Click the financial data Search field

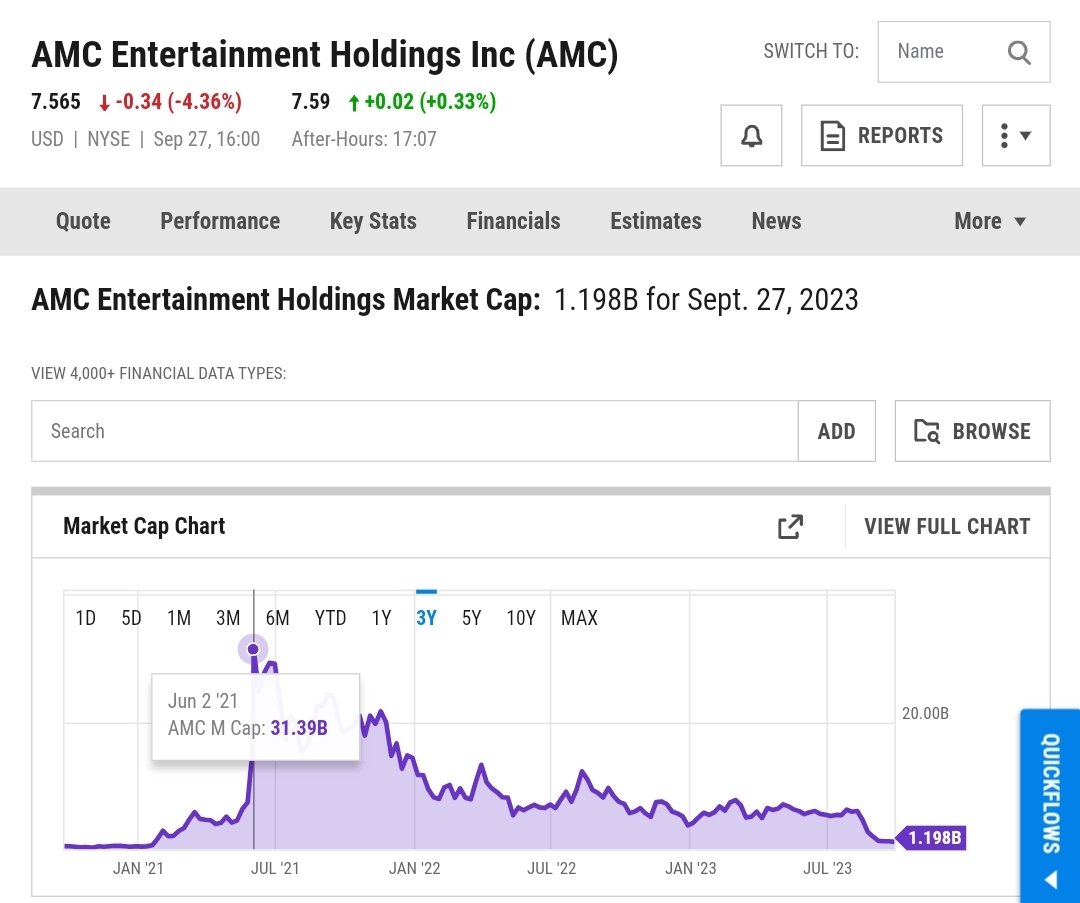415,431
